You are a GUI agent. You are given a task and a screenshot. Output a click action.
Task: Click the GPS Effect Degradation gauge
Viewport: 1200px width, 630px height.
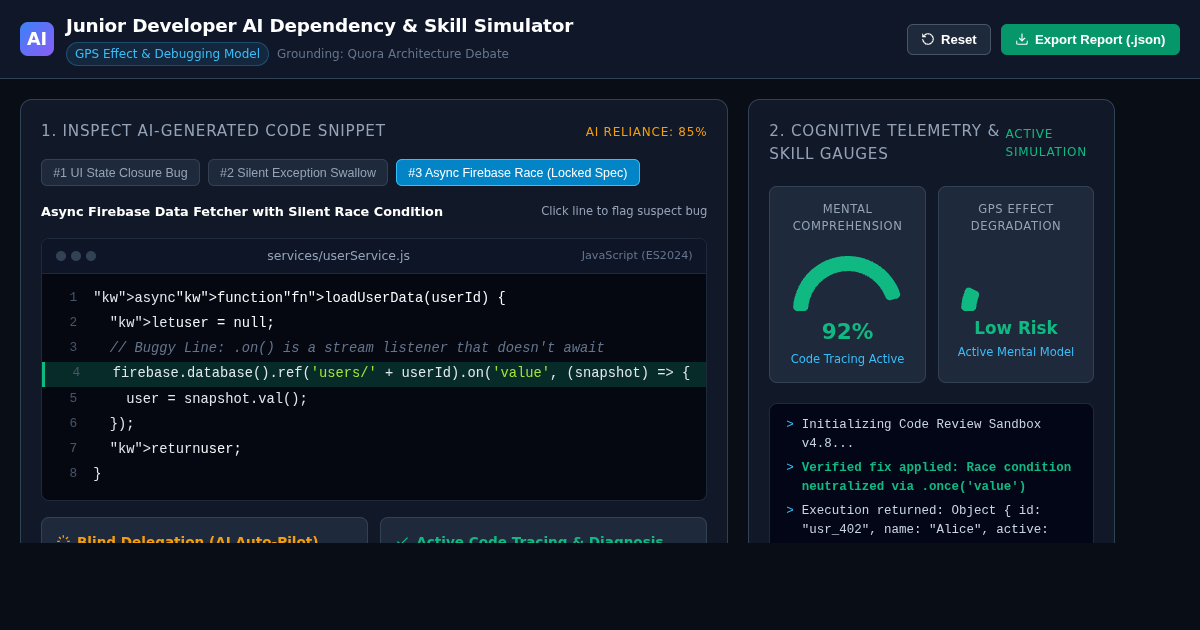click(1016, 284)
